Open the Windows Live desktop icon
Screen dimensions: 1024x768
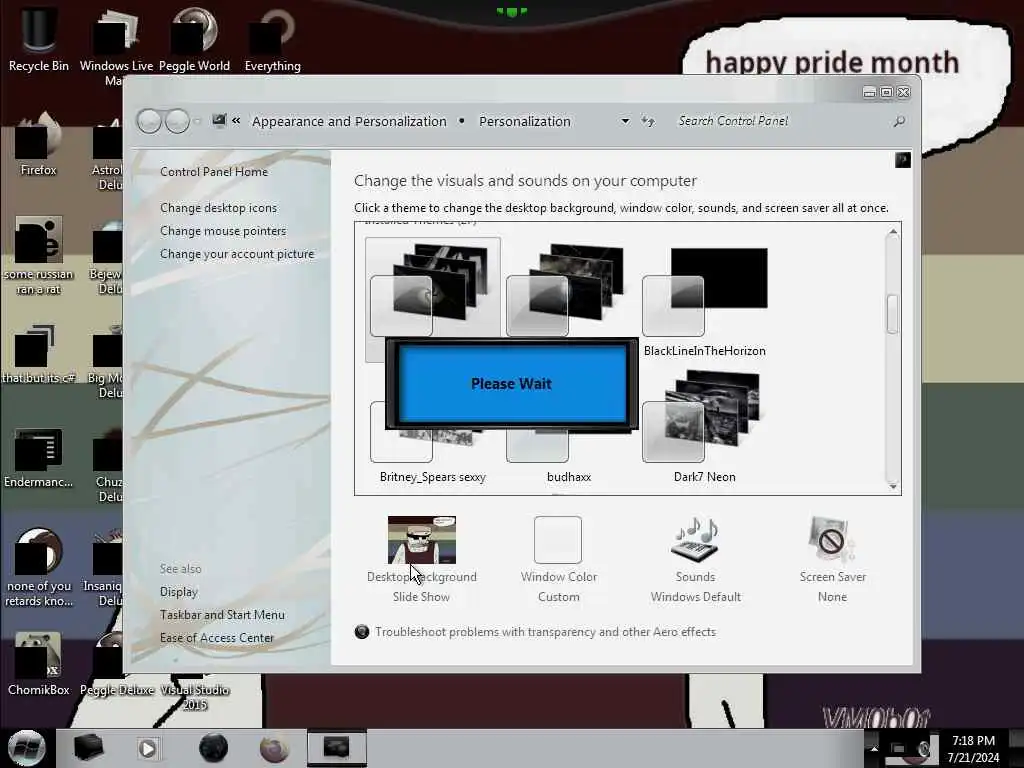116,39
